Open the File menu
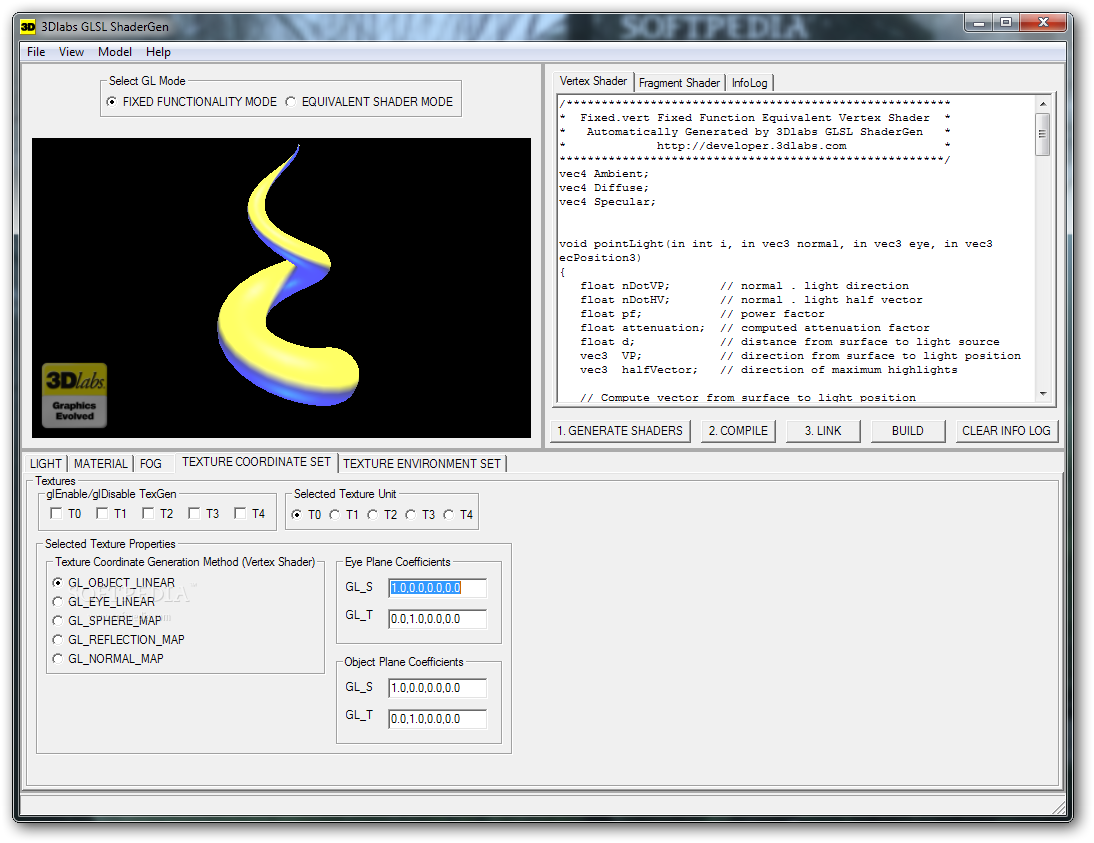The image size is (1094, 843). click(x=36, y=52)
